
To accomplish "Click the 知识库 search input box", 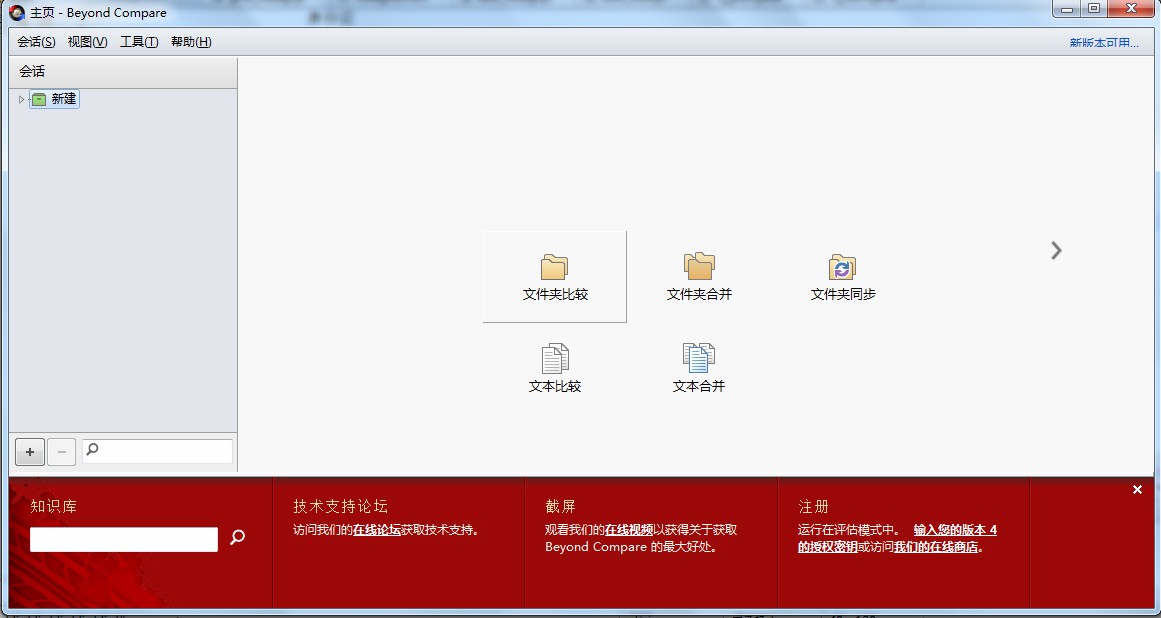I will click(x=124, y=540).
